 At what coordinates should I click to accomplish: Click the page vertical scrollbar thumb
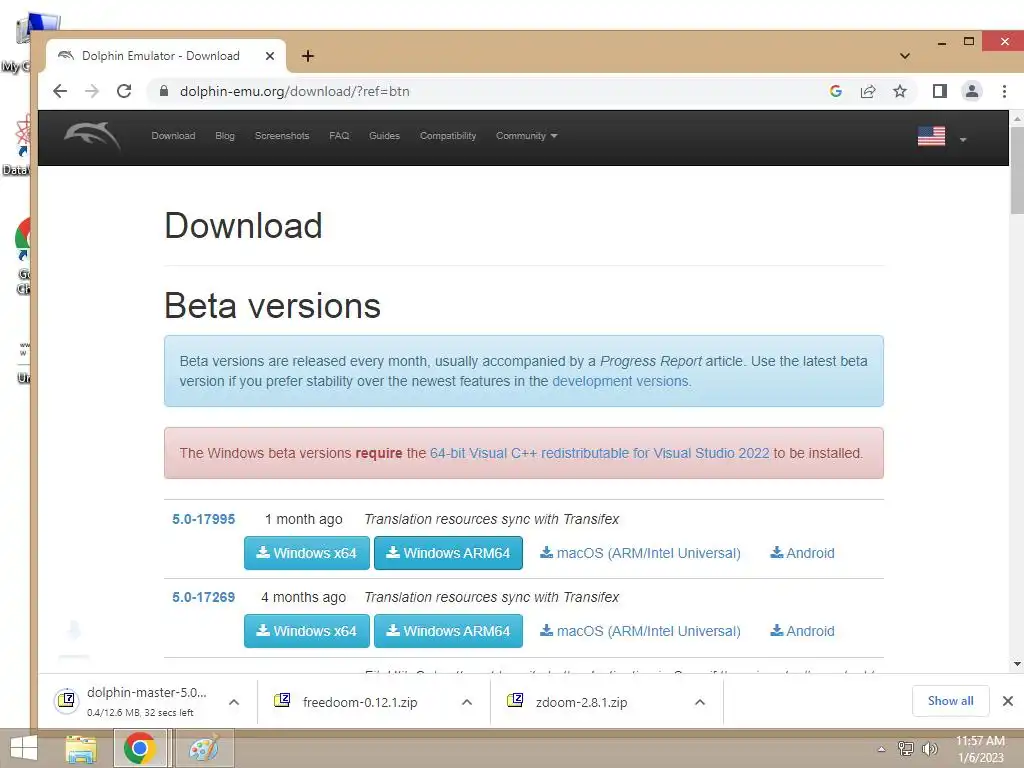(x=1017, y=170)
